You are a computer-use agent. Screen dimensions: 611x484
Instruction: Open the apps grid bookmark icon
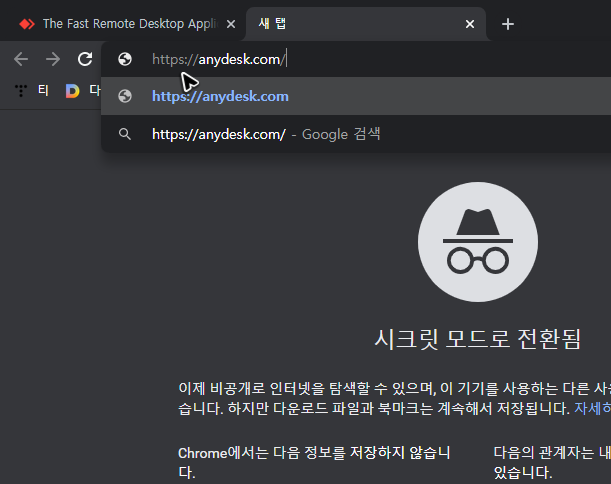[21, 90]
